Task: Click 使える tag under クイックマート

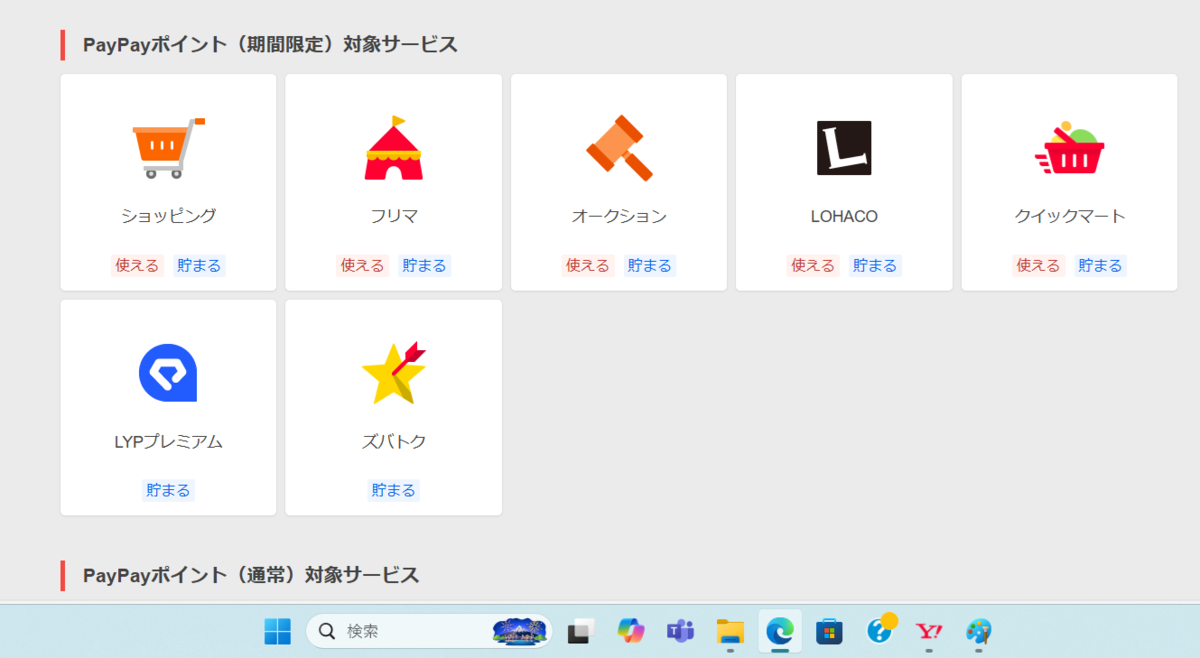Action: (1038, 265)
